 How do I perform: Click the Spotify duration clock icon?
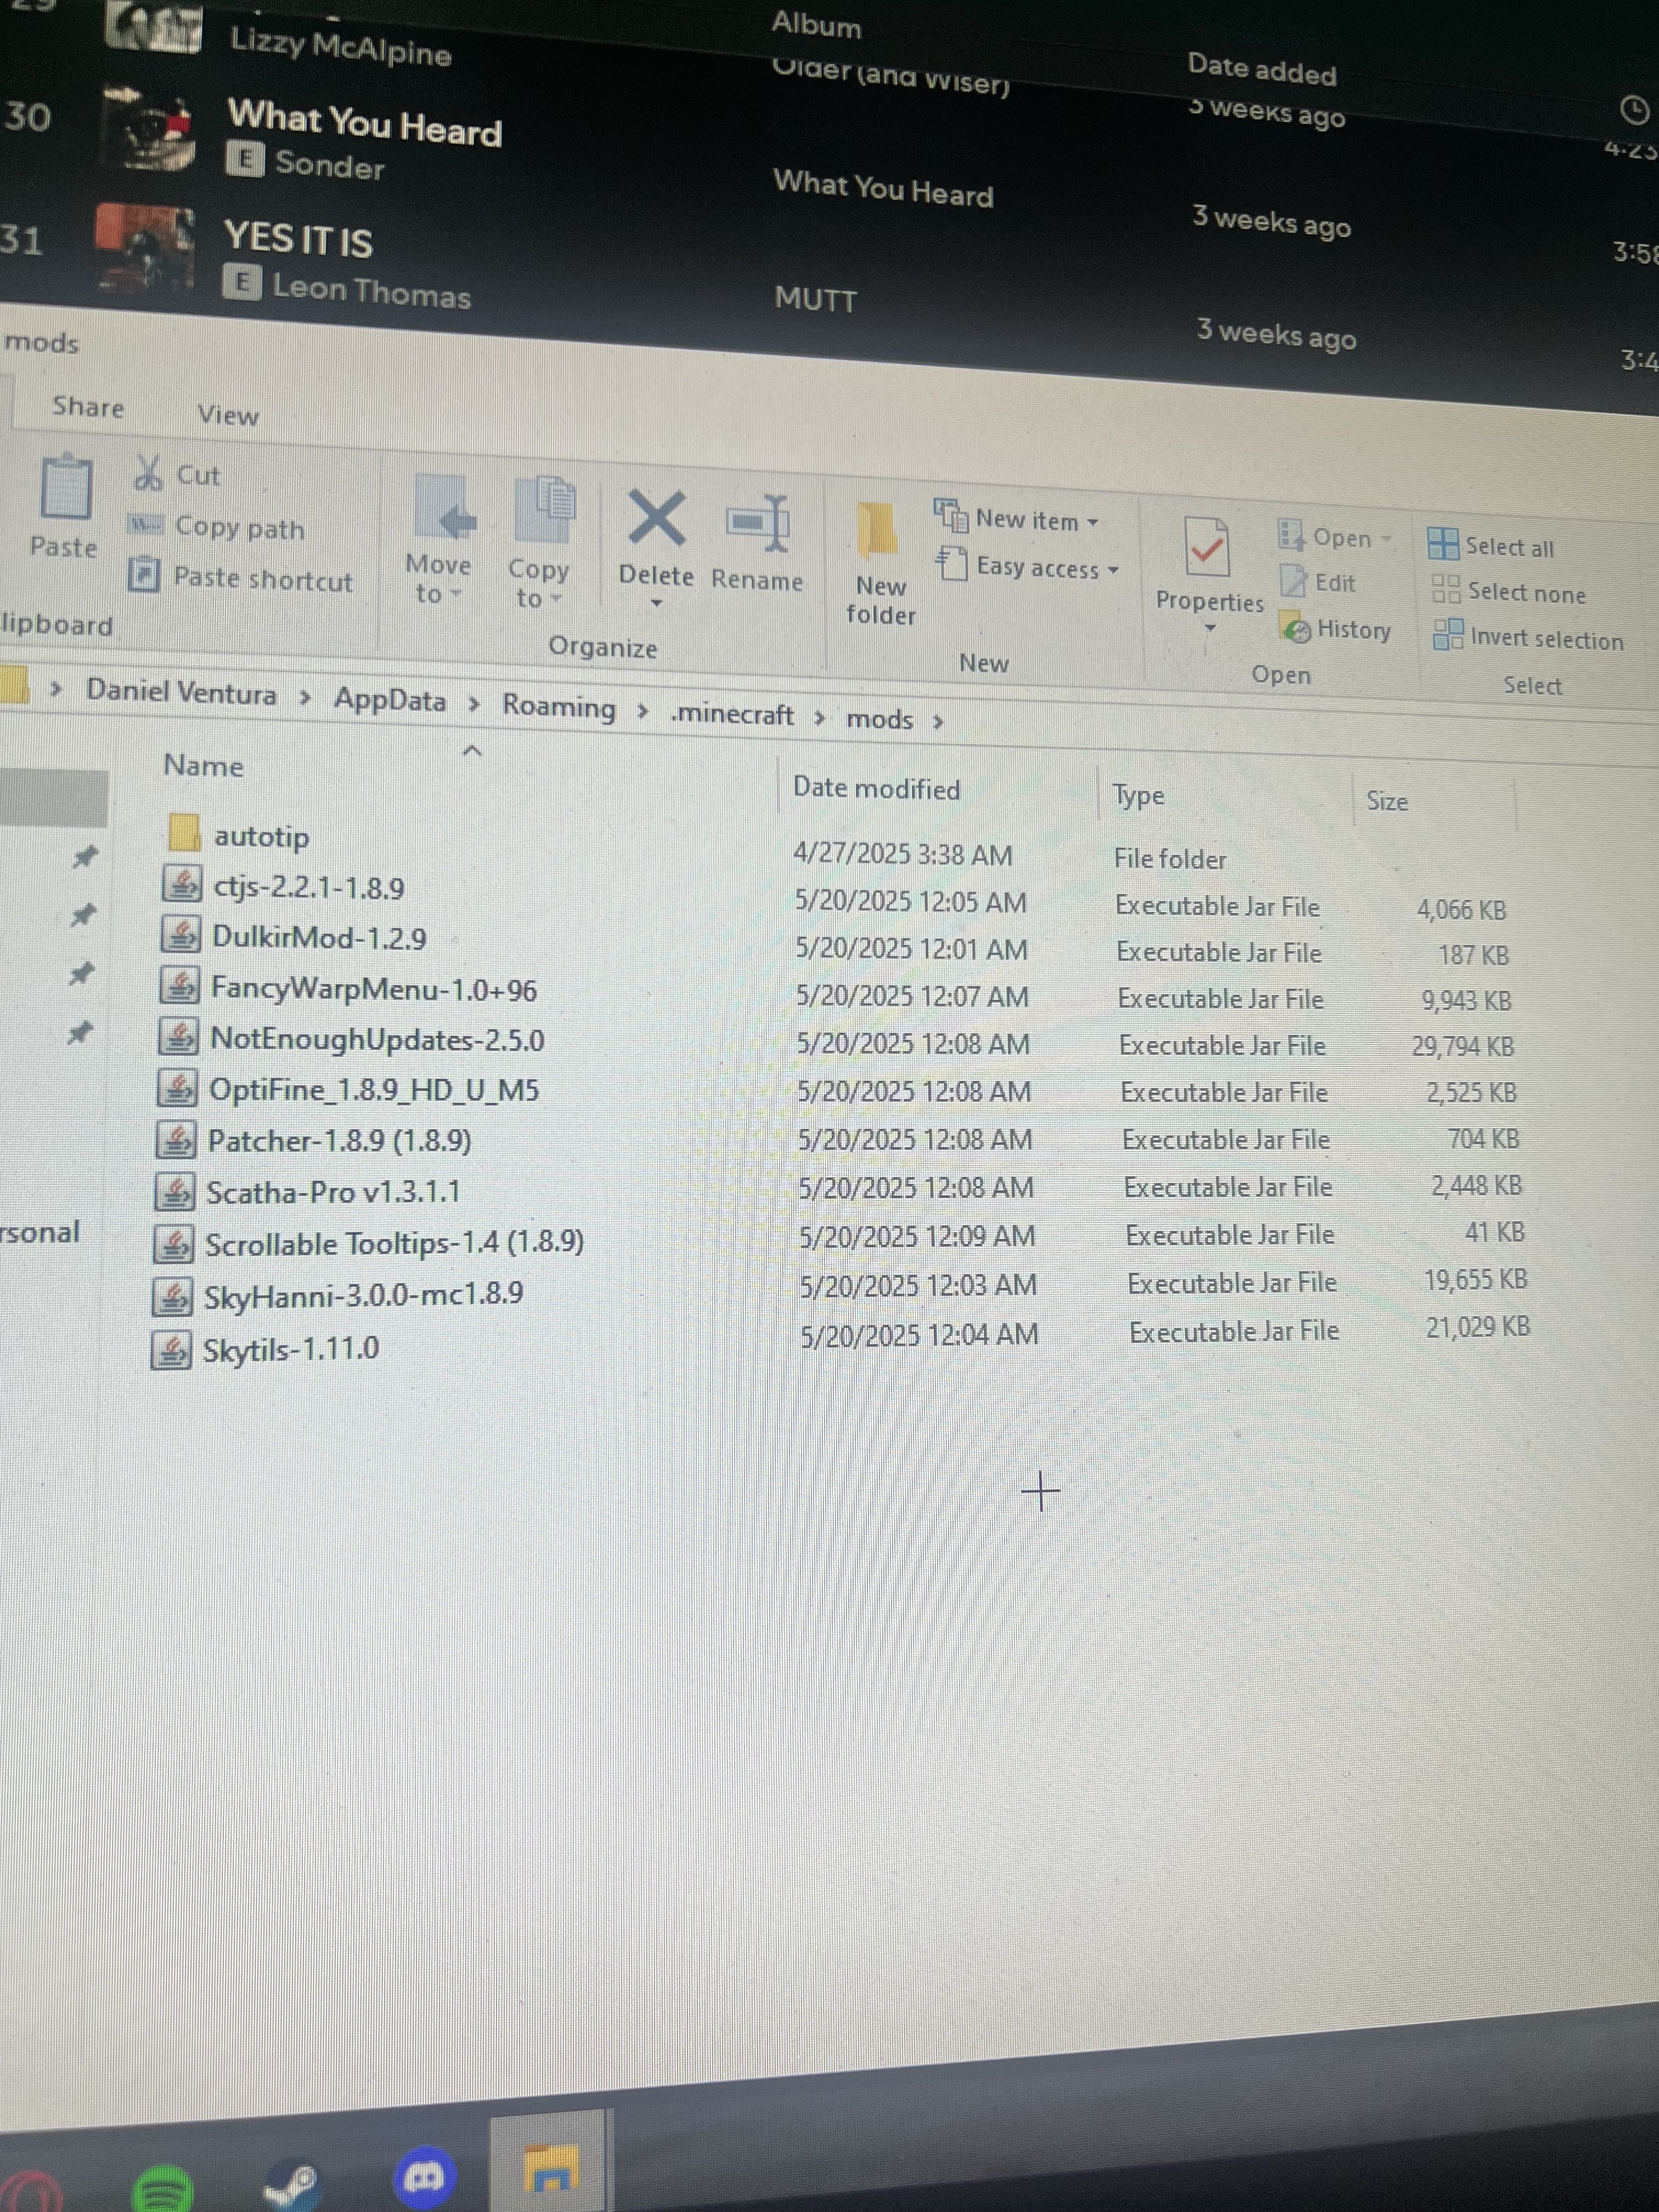[1634, 110]
